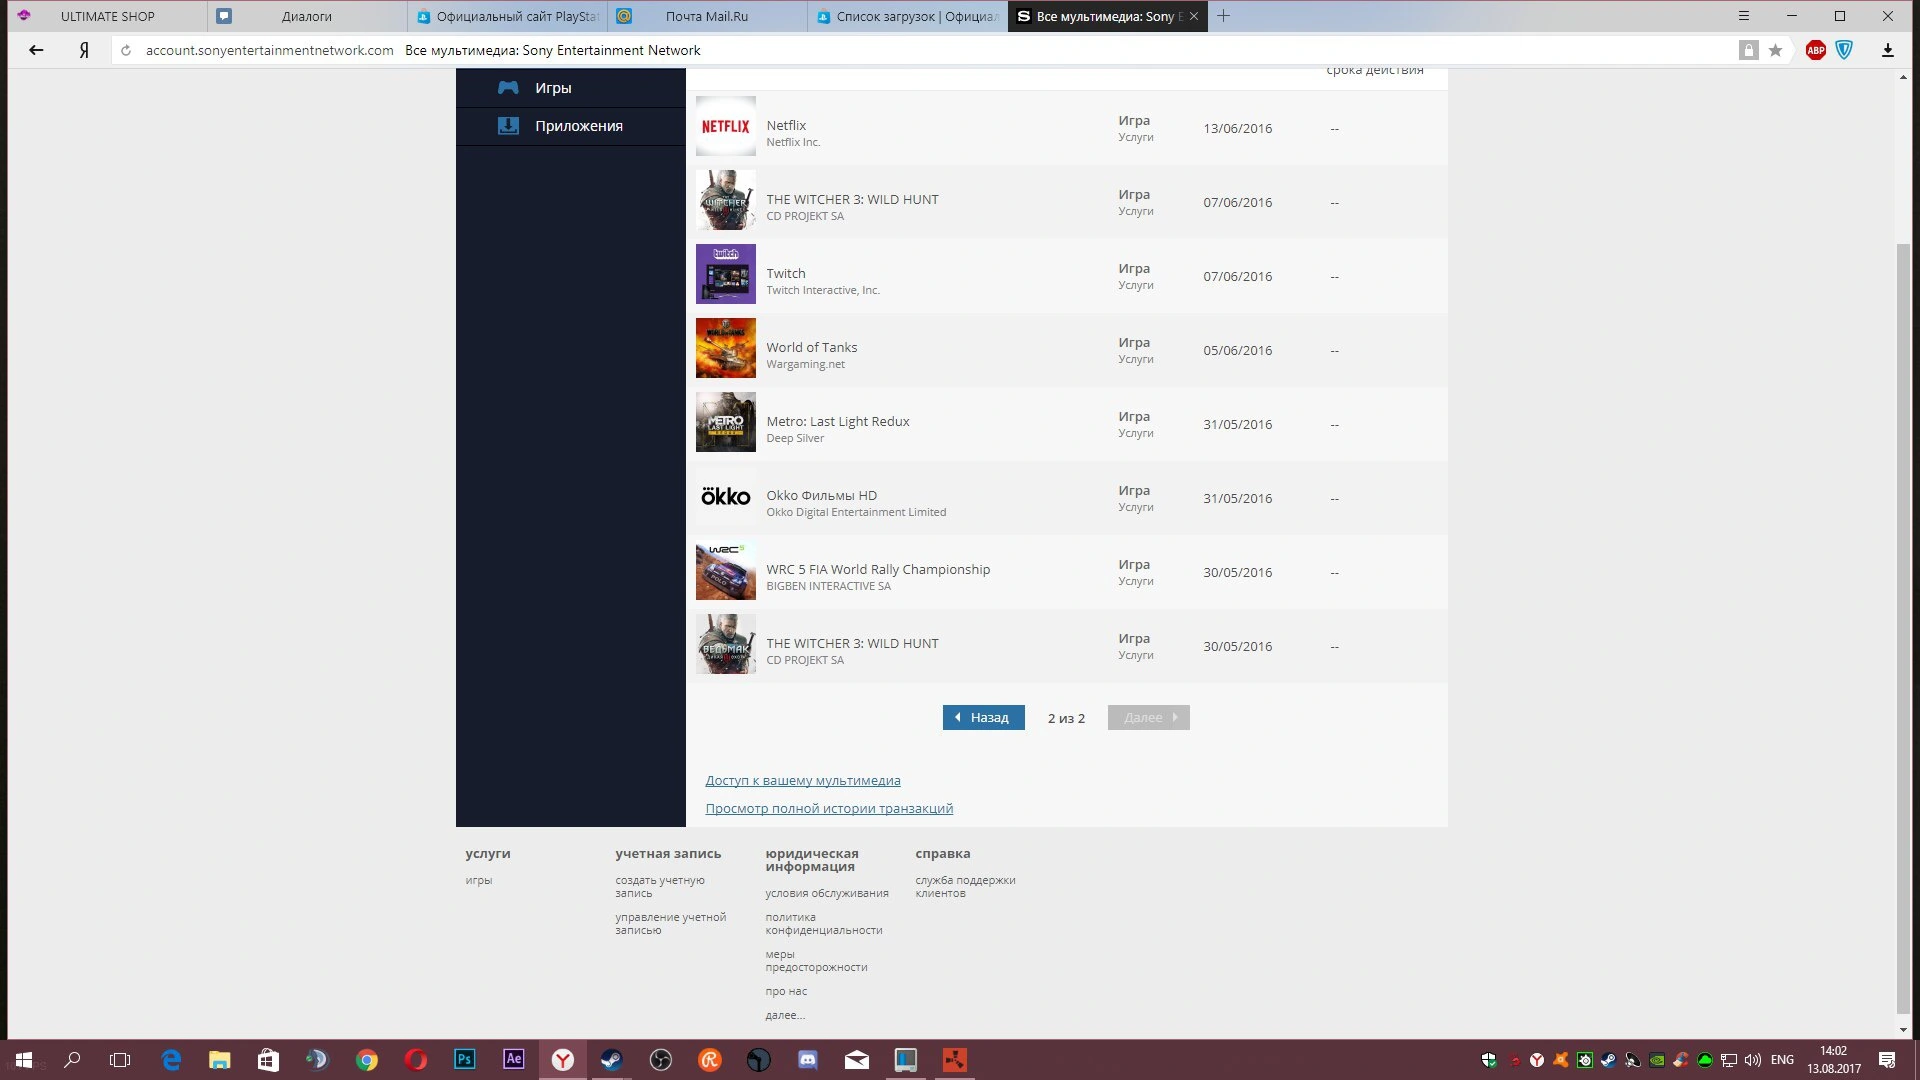Open Photoshop from the taskbar
The image size is (1920, 1080).
coord(465,1060)
